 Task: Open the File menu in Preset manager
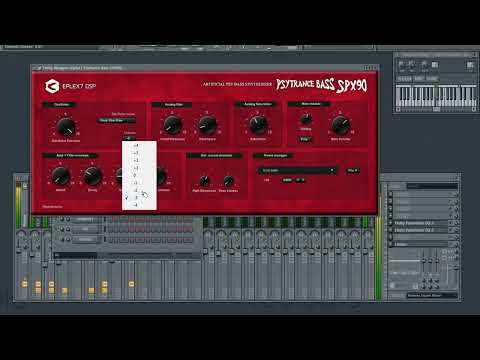(352, 170)
